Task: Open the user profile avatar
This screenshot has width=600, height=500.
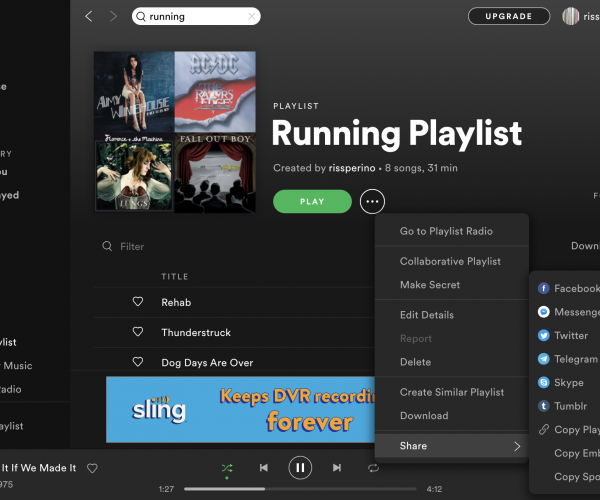Action: pyautogui.click(x=571, y=16)
